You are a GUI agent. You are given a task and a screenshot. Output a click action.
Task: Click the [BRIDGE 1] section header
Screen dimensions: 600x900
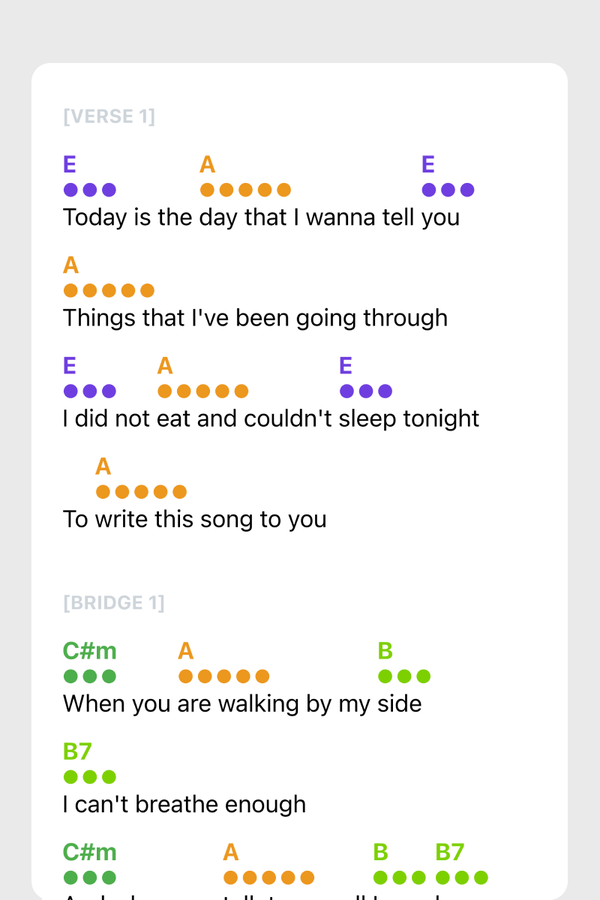(113, 603)
